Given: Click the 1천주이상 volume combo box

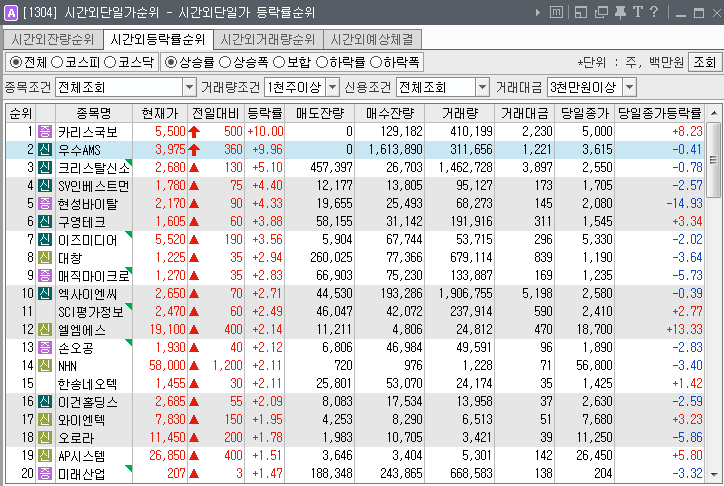Looking at the screenshot, I should coord(302,87).
